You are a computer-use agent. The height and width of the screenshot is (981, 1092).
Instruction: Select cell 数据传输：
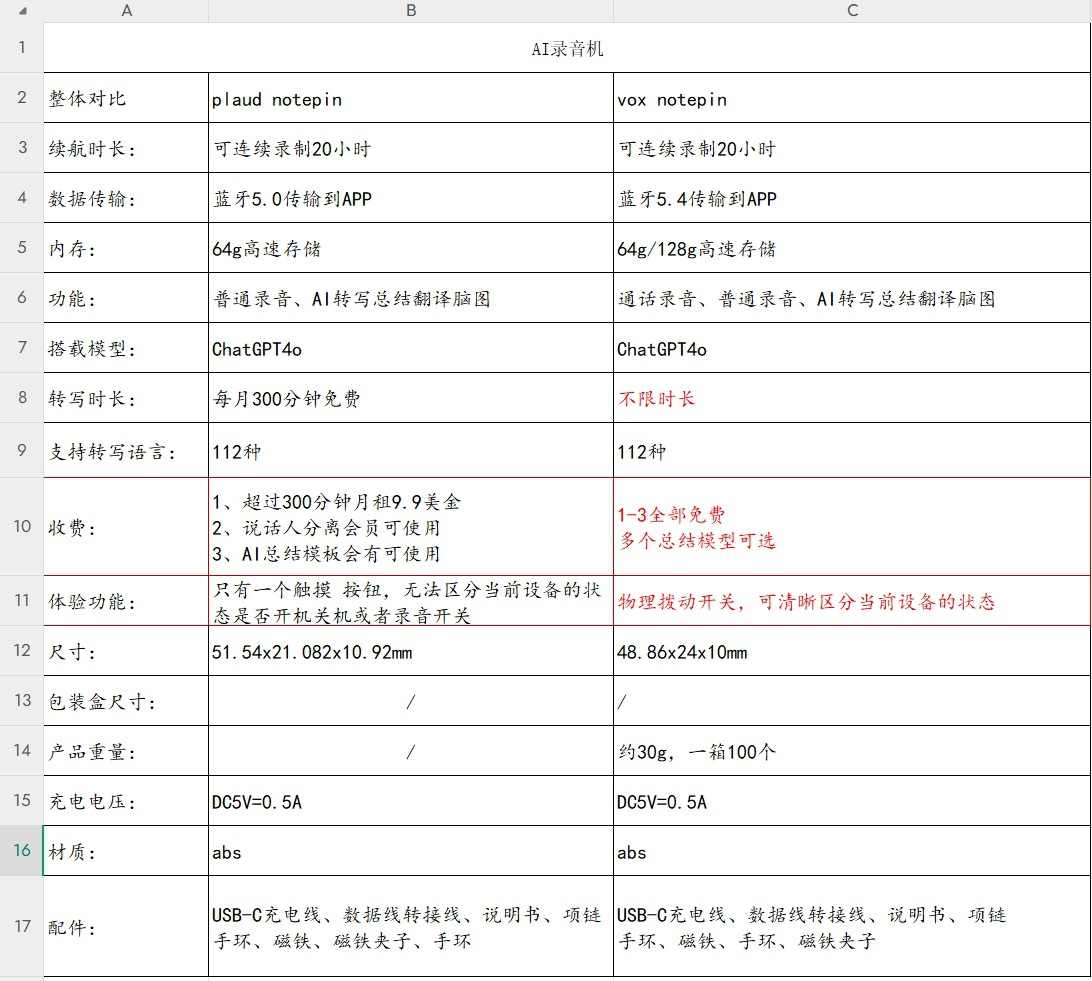pyautogui.click(x=126, y=198)
